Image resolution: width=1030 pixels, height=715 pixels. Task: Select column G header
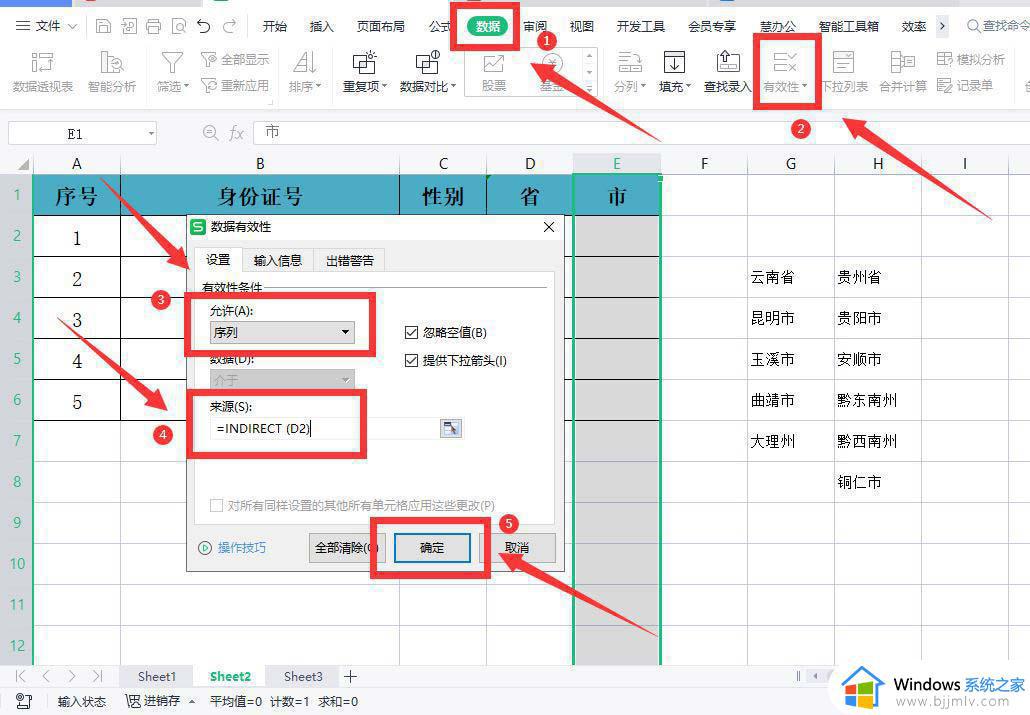791,164
